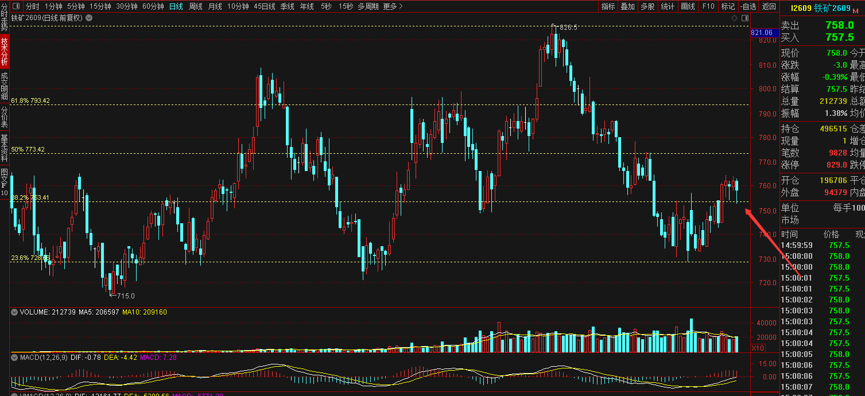
Task: Open the MACD(12,26,9) indicator dropdown arrow
Action: click(15, 358)
